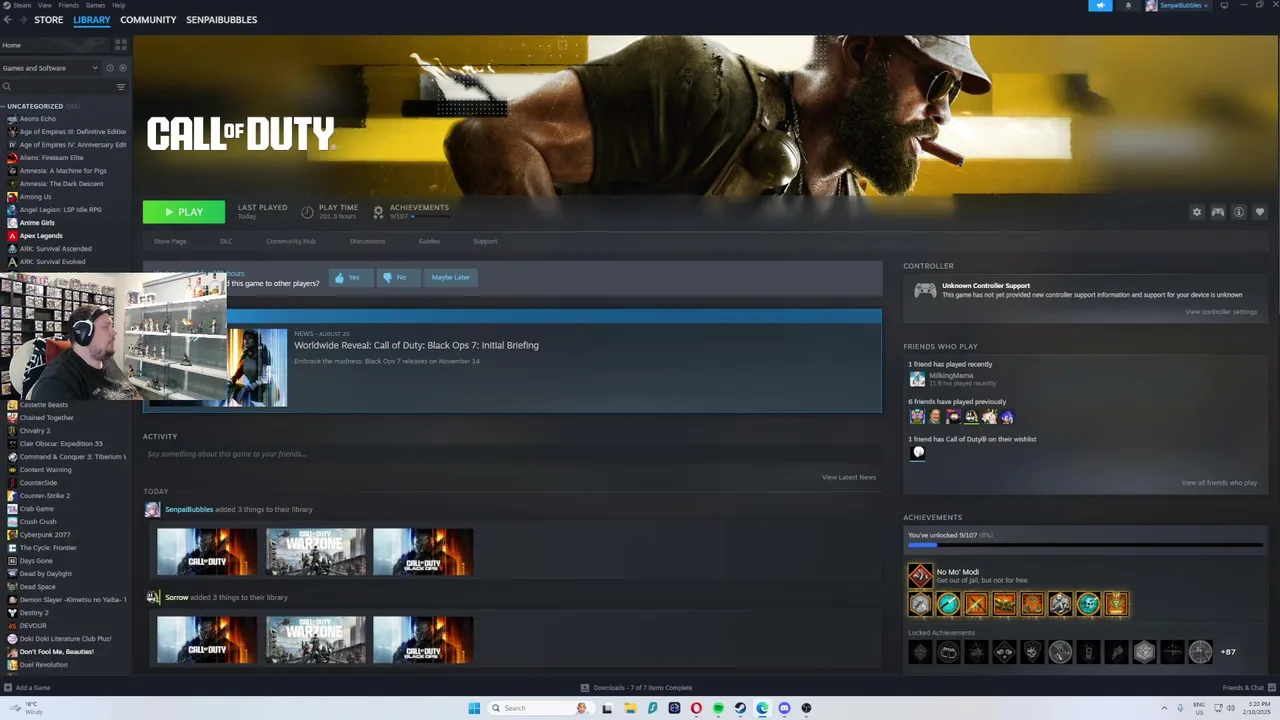This screenshot has width=1280, height=720.
Task: Open advanced filter options in library search
Action: (x=121, y=87)
